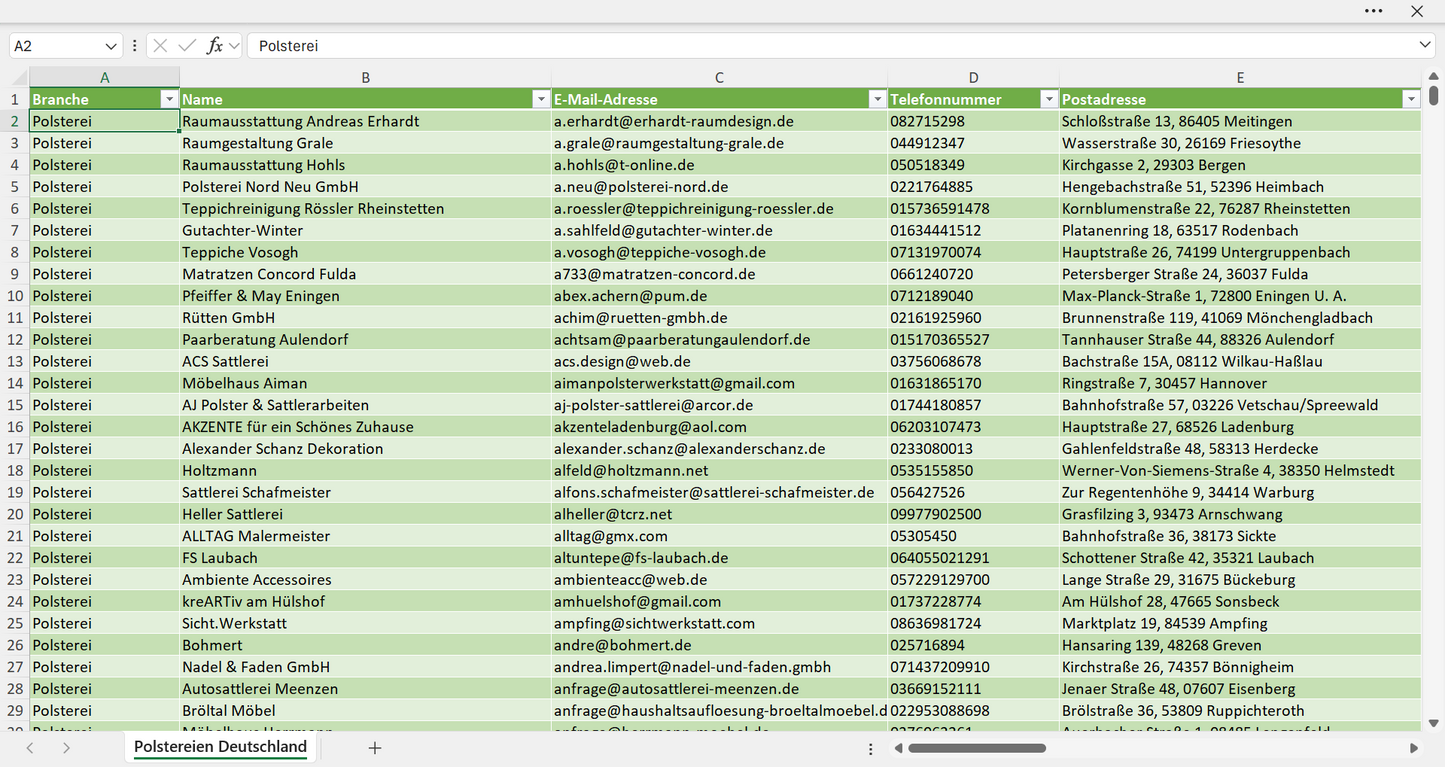This screenshot has width=1445, height=767.
Task: Select cell ALLTAG Malermeister
Action: coord(366,536)
